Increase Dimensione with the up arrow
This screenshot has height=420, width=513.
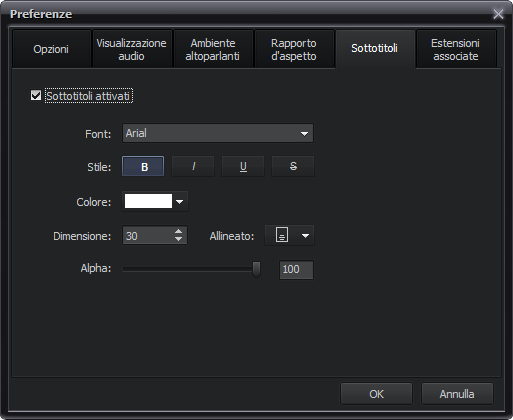coord(179,231)
